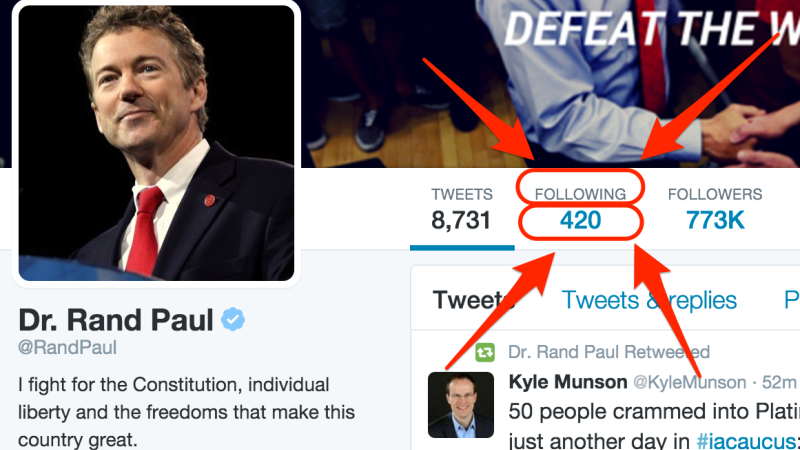Open the Followers 773K list
The image size is (800, 450).
715,210
